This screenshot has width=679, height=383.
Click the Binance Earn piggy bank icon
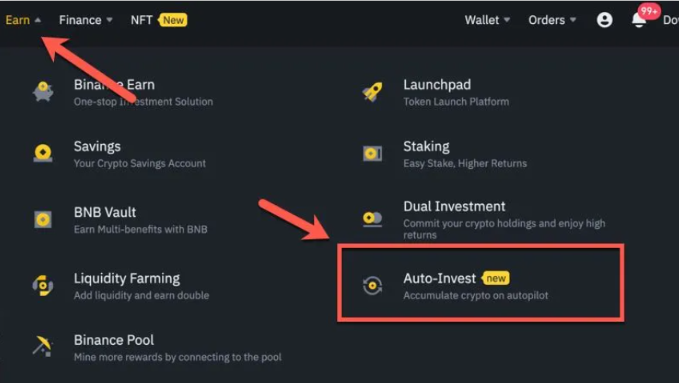click(x=43, y=91)
